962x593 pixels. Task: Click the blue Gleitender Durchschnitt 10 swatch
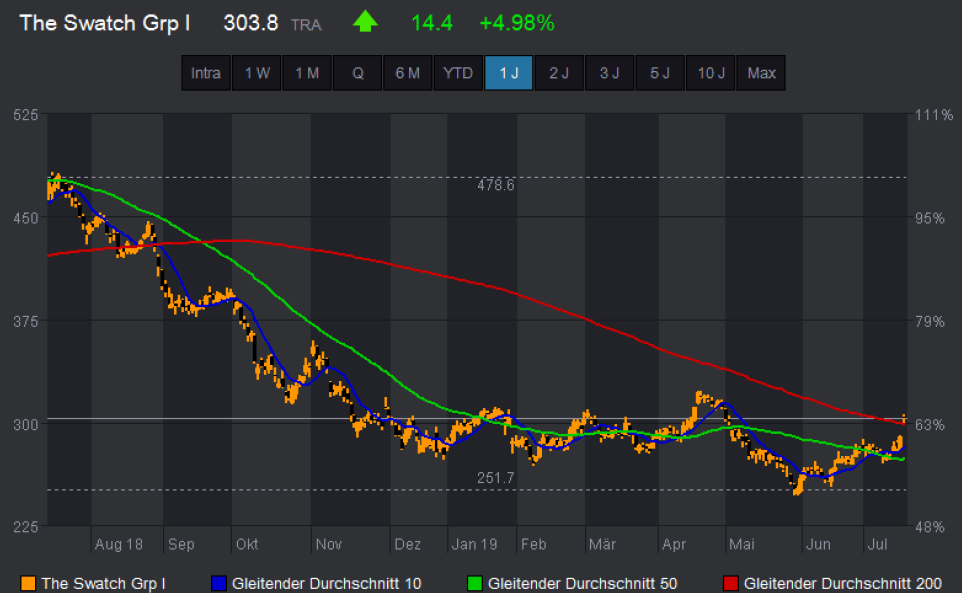pyautogui.click(x=218, y=583)
